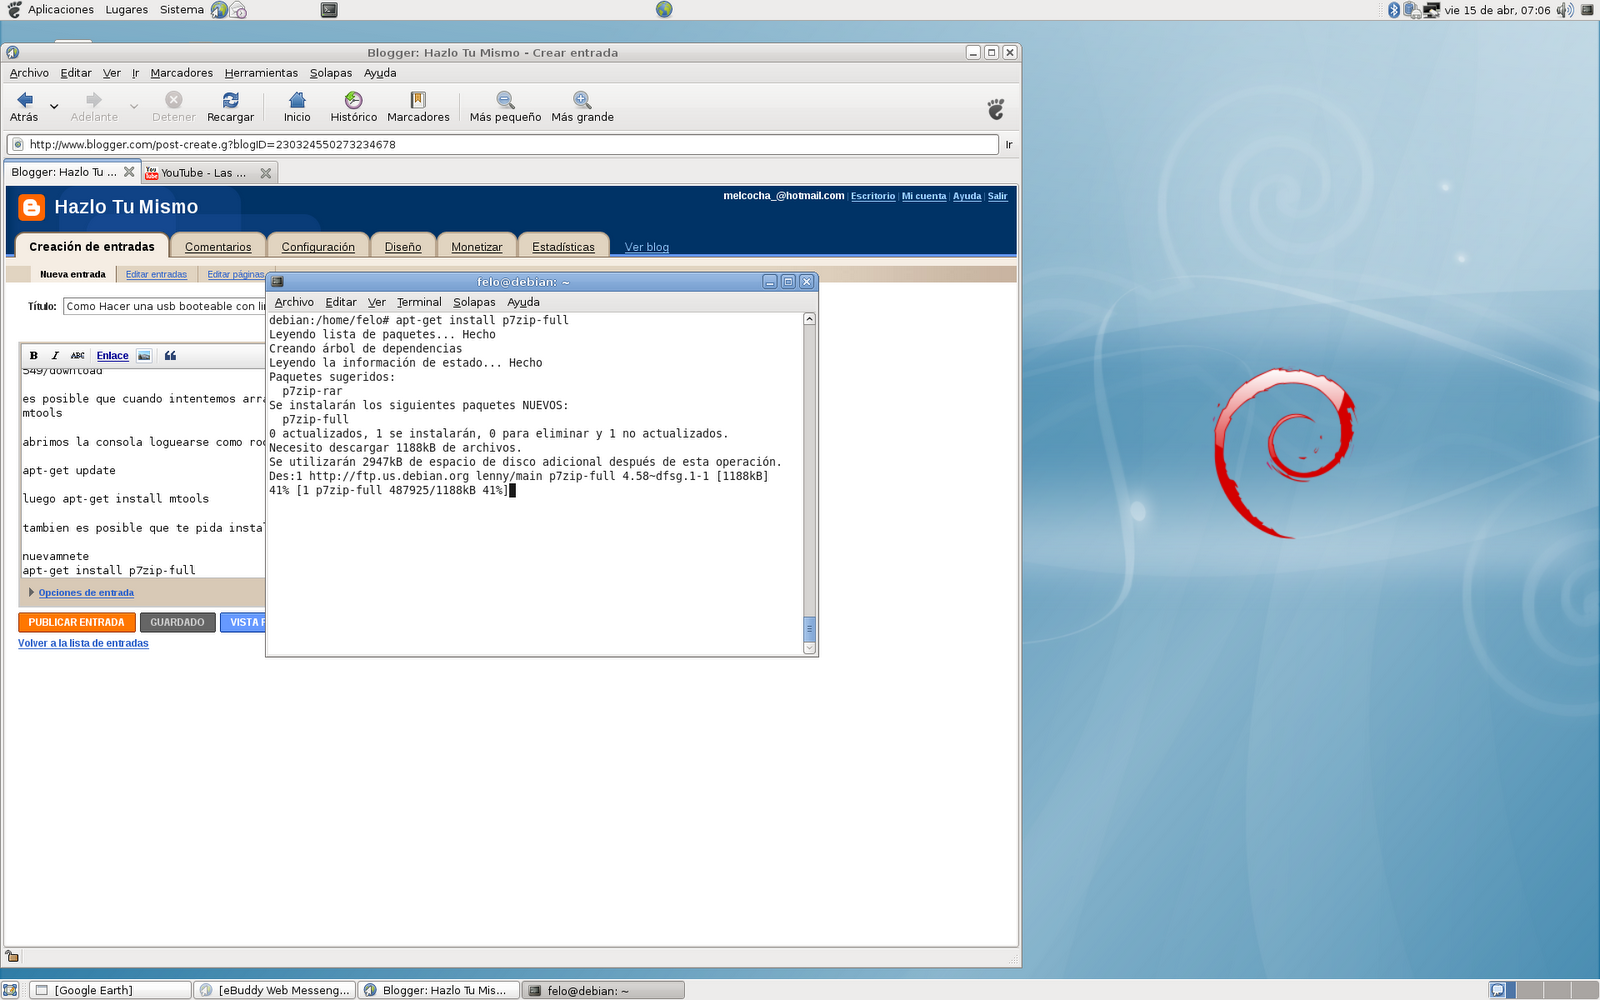Click the Ver blog link
1600x1000 pixels.
pos(647,247)
